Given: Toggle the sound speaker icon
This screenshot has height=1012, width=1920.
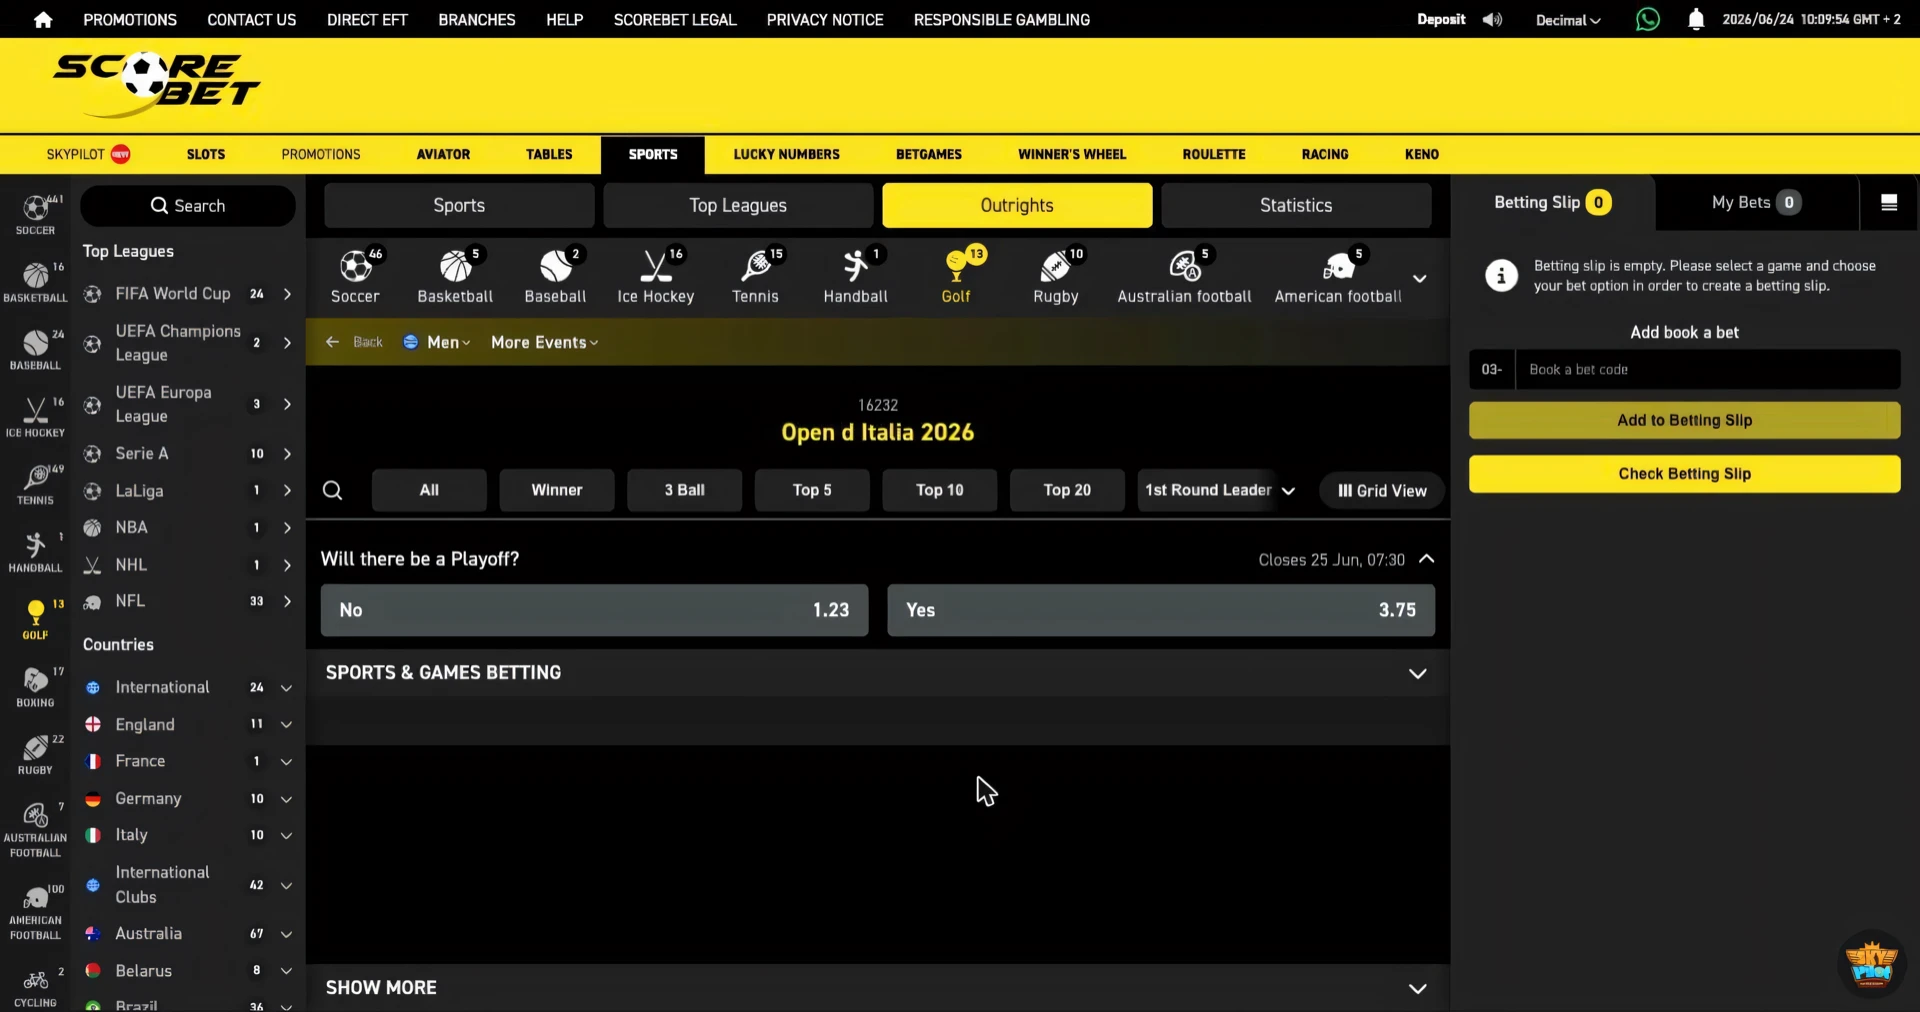Looking at the screenshot, I should click(1492, 19).
